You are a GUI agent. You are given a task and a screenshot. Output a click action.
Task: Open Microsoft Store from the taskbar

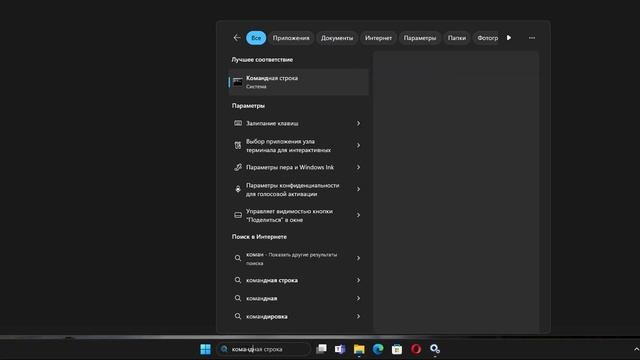pos(397,349)
